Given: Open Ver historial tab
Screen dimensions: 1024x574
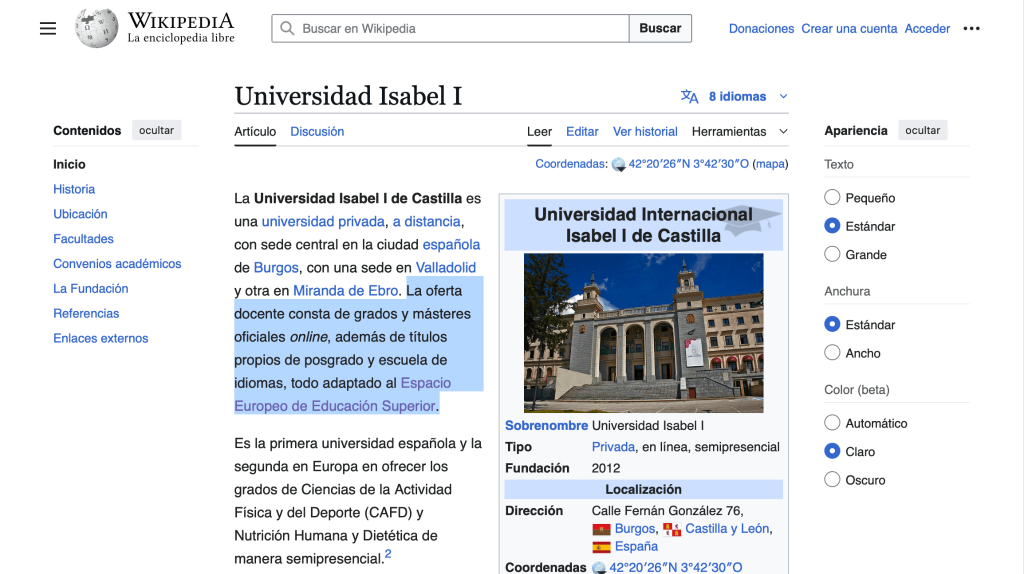Looking at the screenshot, I should [x=645, y=131].
